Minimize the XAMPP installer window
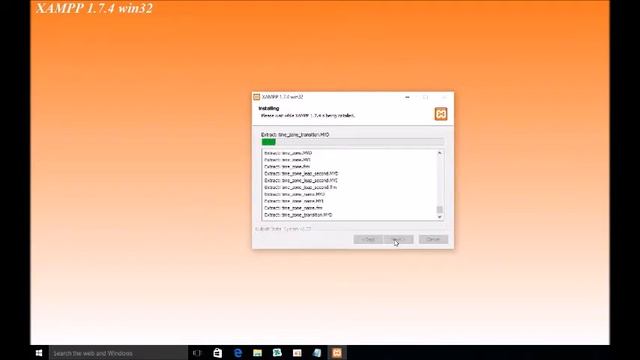The image size is (640, 360). pos(407,97)
